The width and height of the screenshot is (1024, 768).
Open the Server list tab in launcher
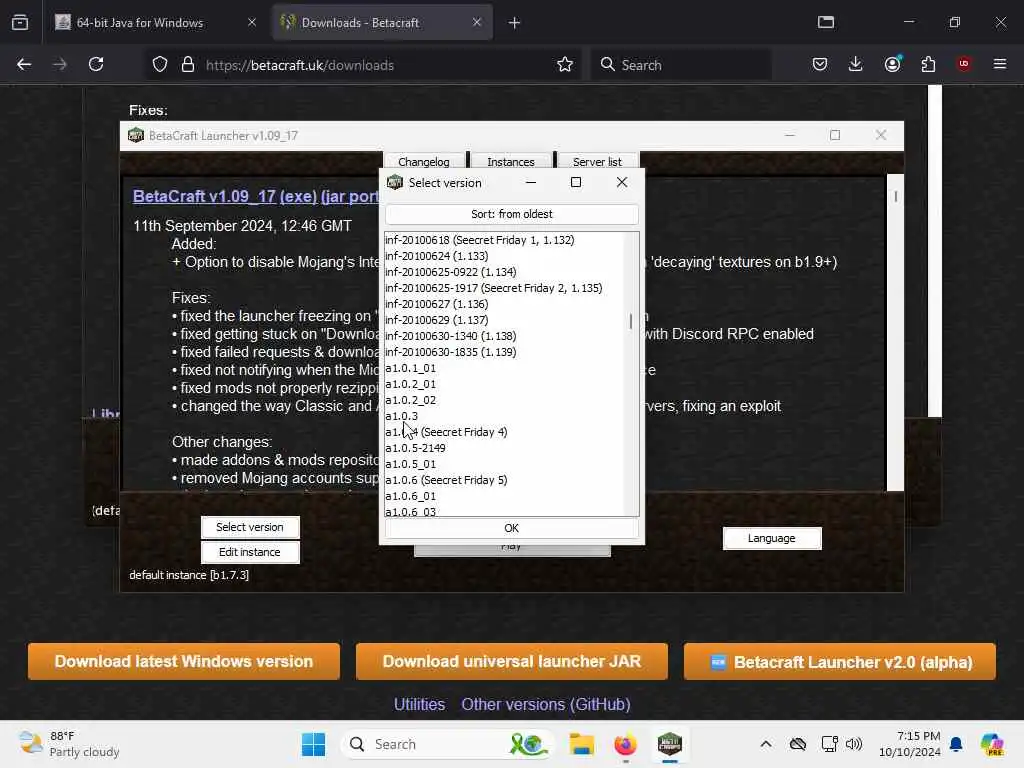pyautogui.click(x=598, y=161)
